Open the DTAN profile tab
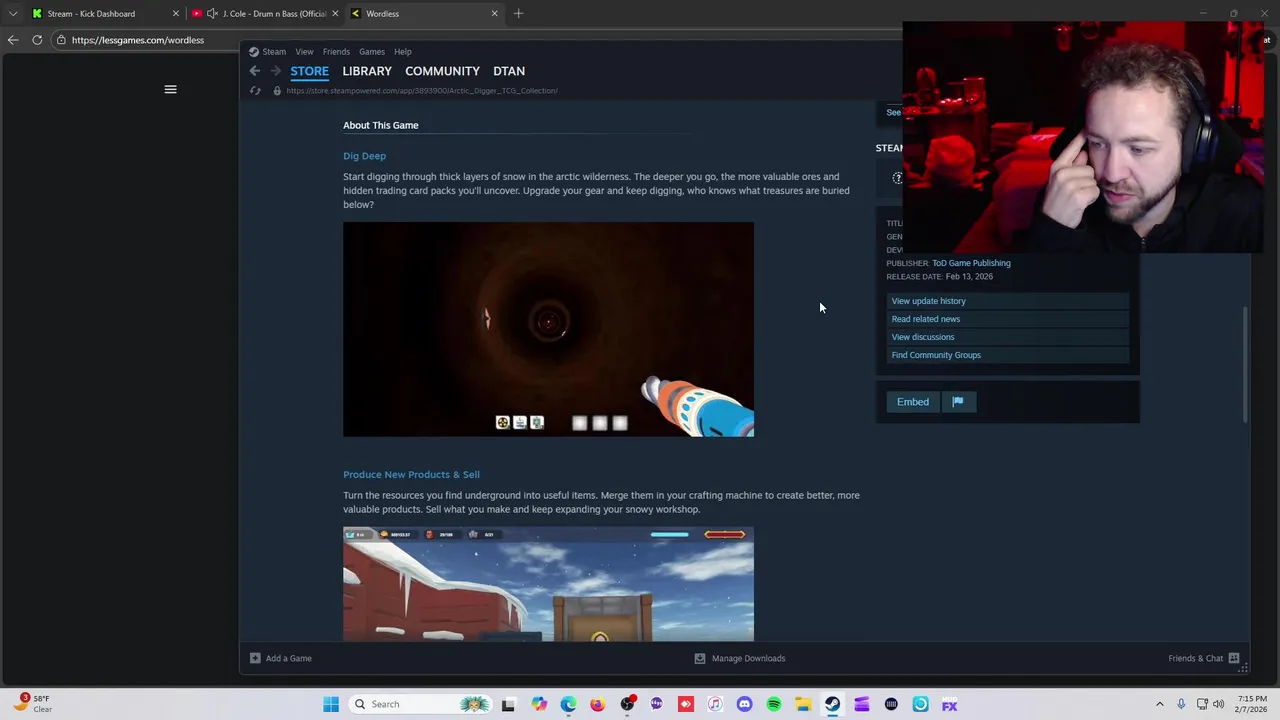This screenshot has height=720, width=1280. (509, 71)
